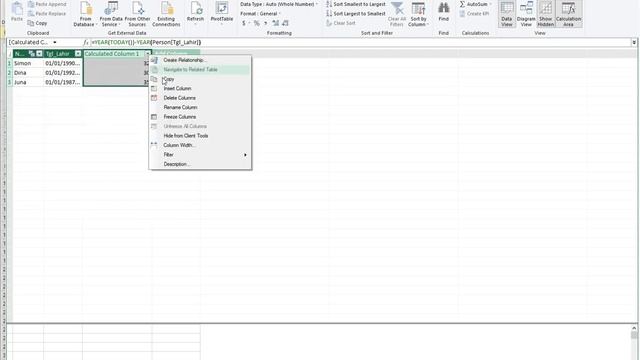Screen dimensions: 640x360
Task: Click the fx insert function icon
Action: pyautogui.click(x=86, y=42)
